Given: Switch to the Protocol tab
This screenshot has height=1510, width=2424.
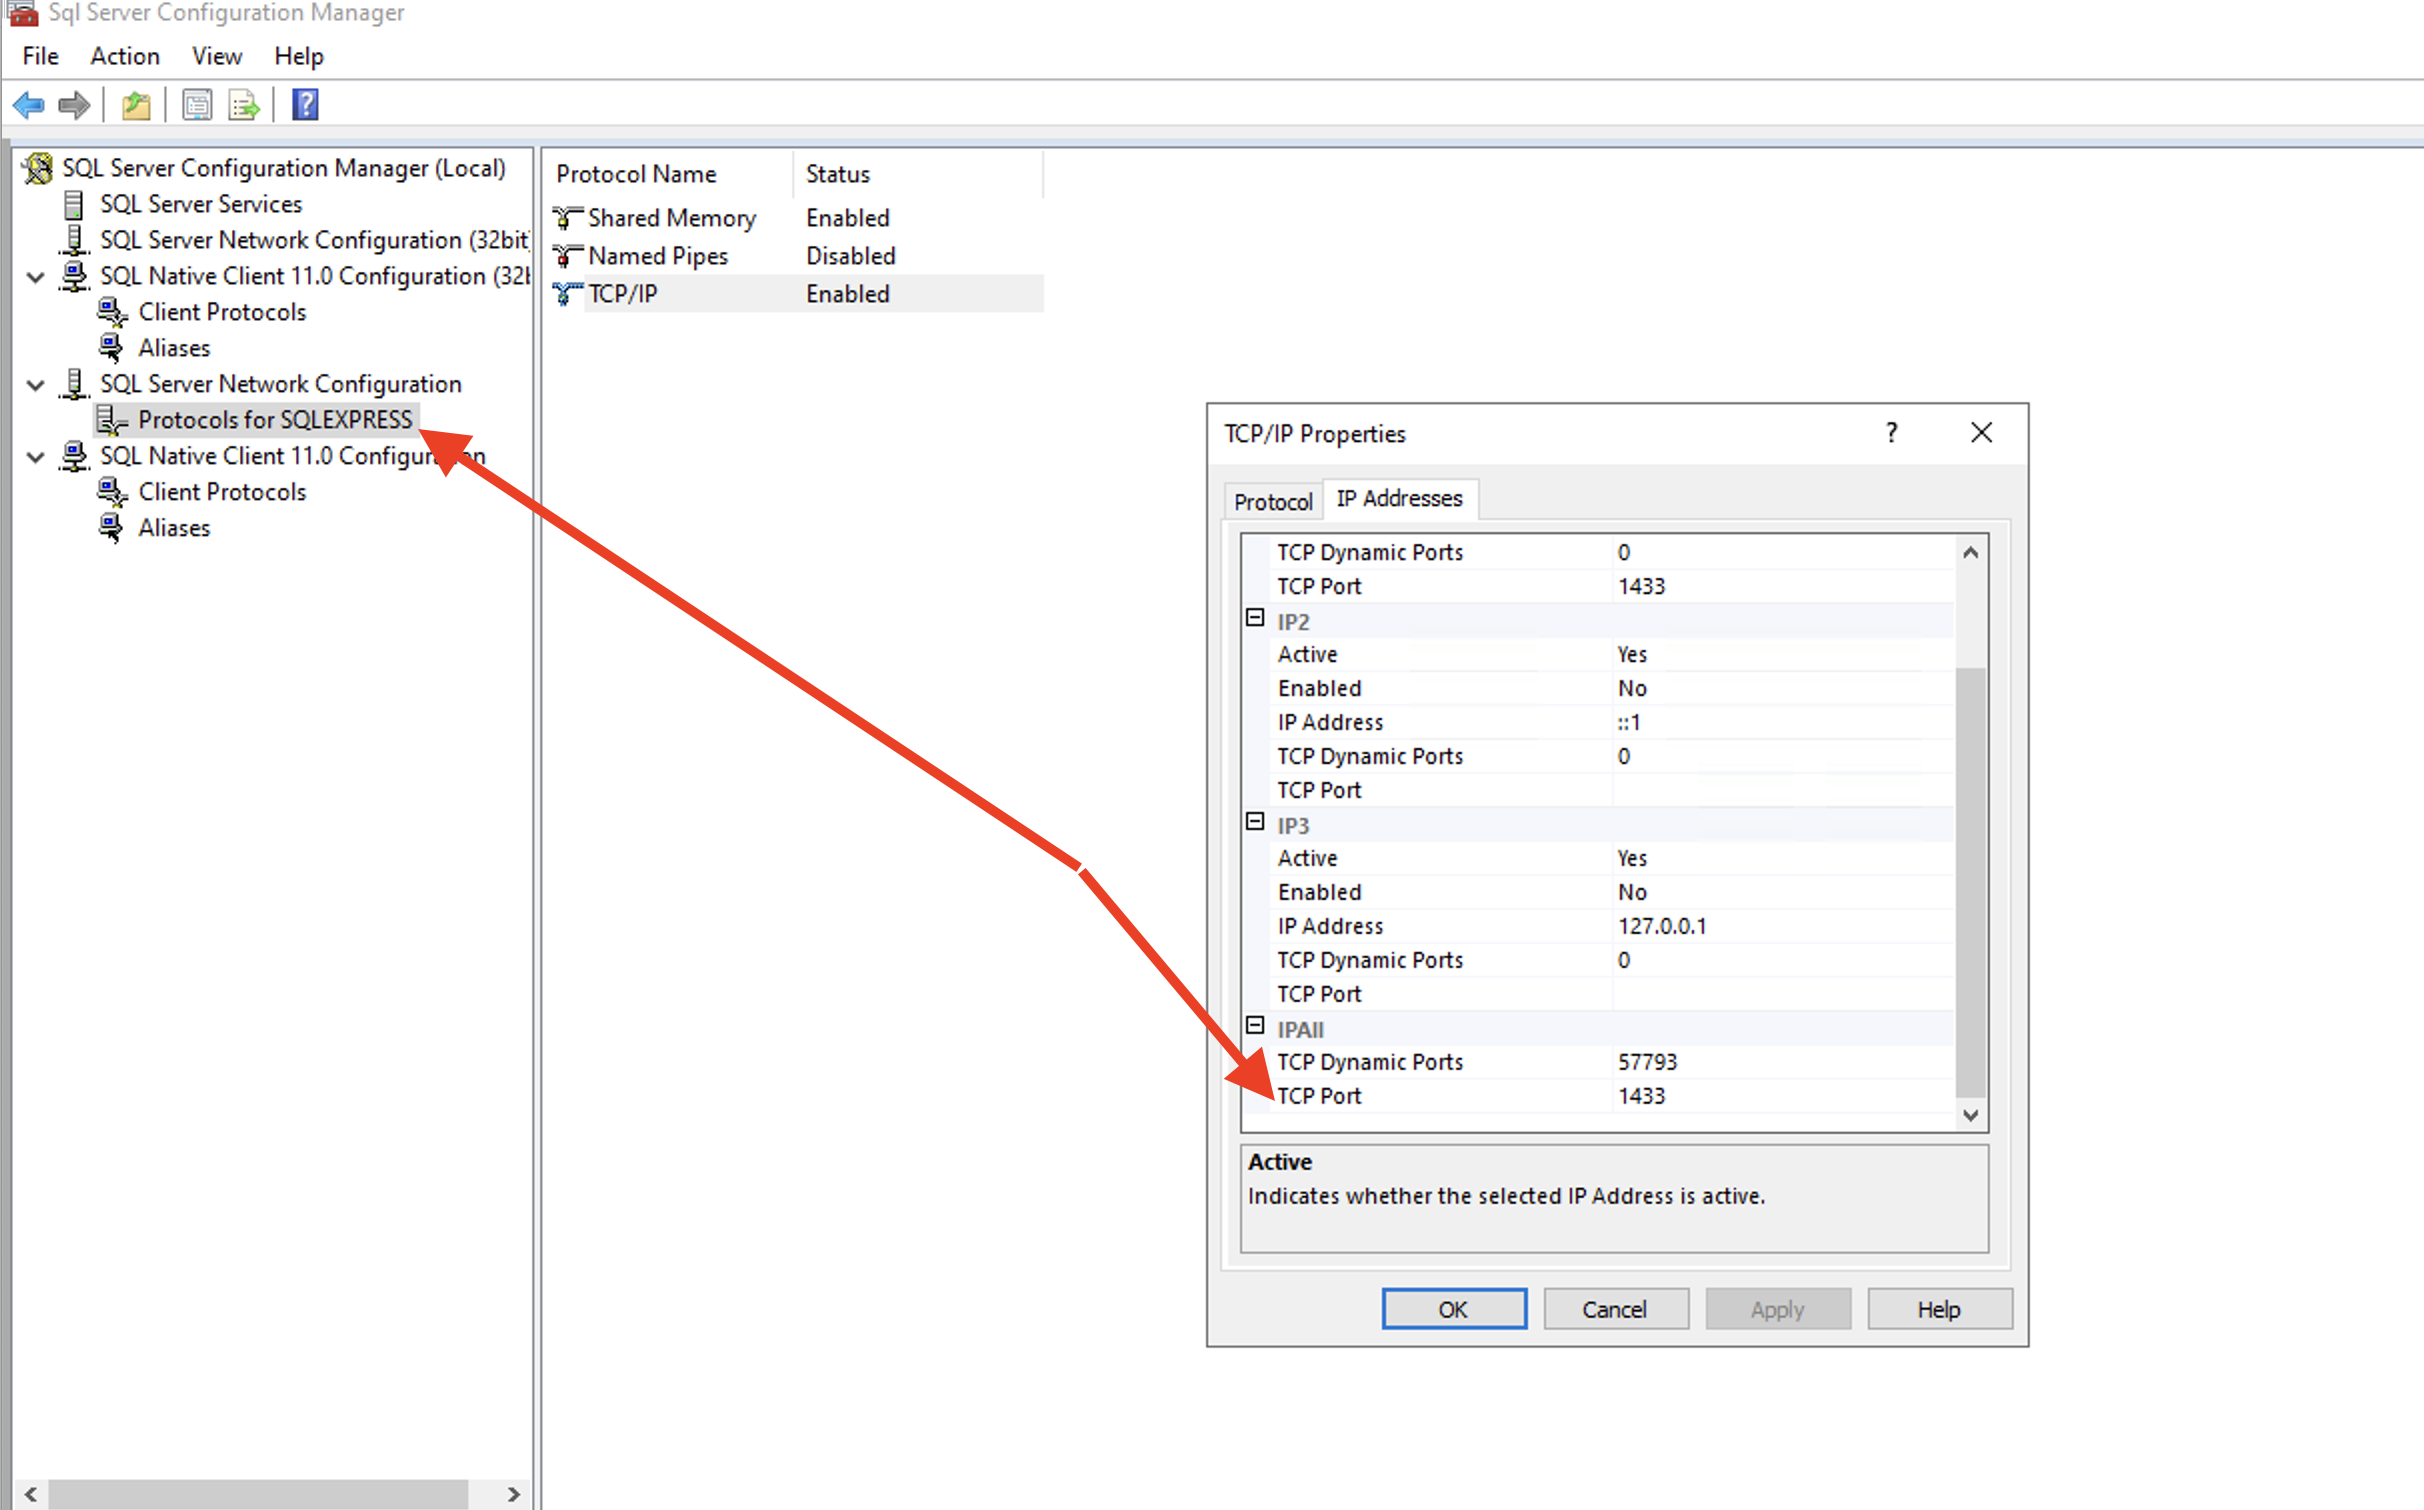Looking at the screenshot, I should pyautogui.click(x=1273, y=501).
